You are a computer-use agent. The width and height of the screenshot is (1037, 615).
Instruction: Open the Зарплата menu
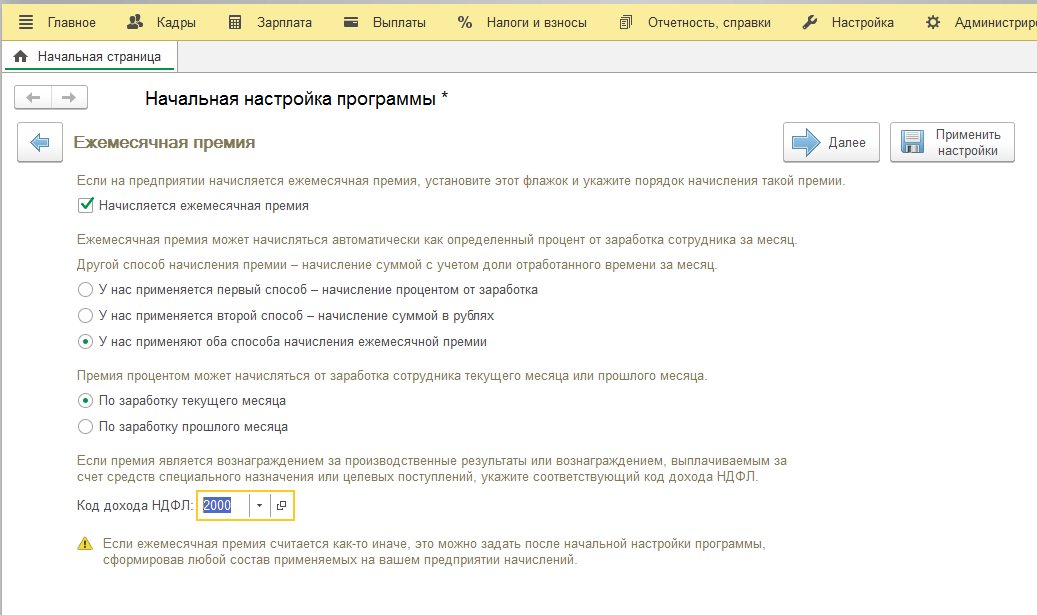click(284, 22)
